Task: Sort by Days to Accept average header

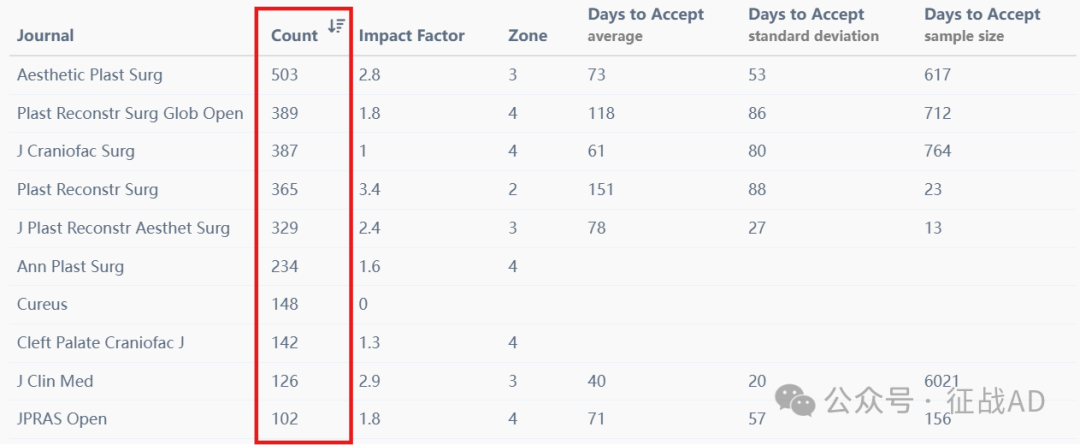Action: pyautogui.click(x=646, y=24)
